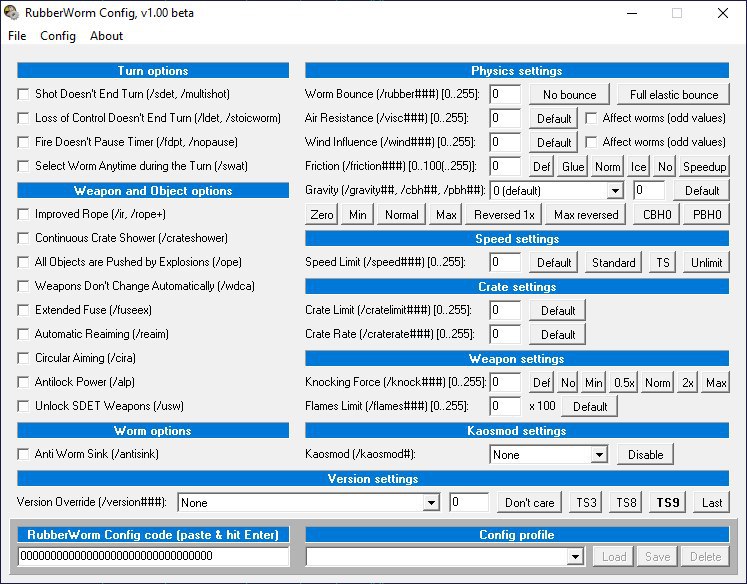747x584 pixels.
Task: Set gravity to Max
Action: click(446, 214)
